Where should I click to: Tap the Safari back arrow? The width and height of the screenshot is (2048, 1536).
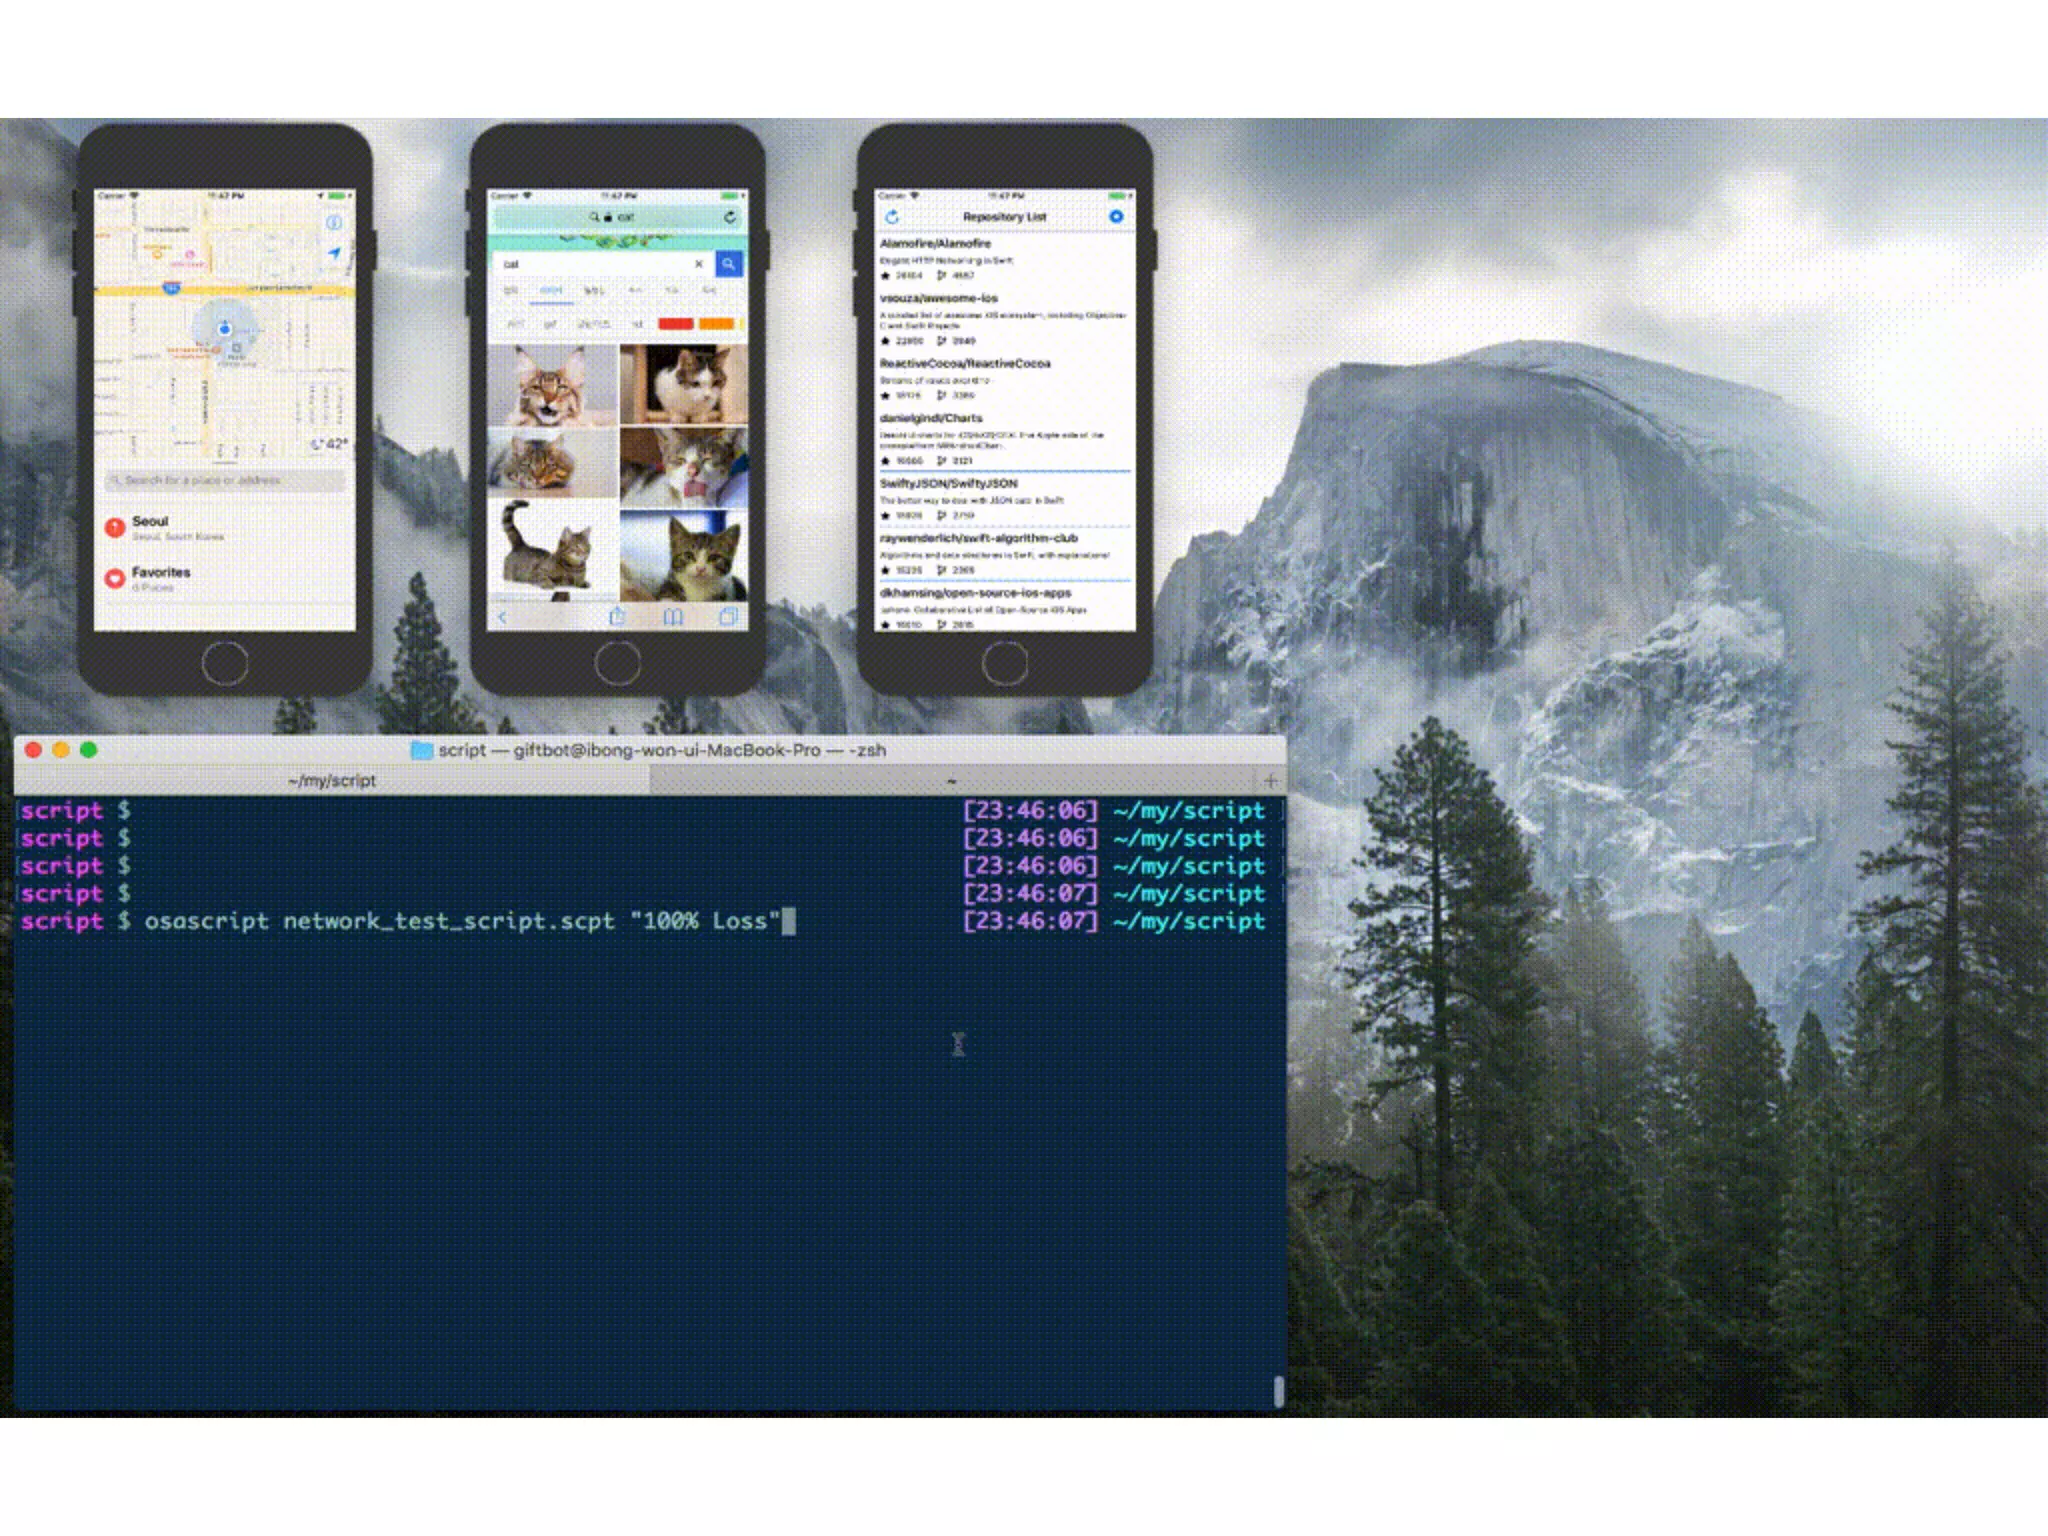[x=503, y=617]
